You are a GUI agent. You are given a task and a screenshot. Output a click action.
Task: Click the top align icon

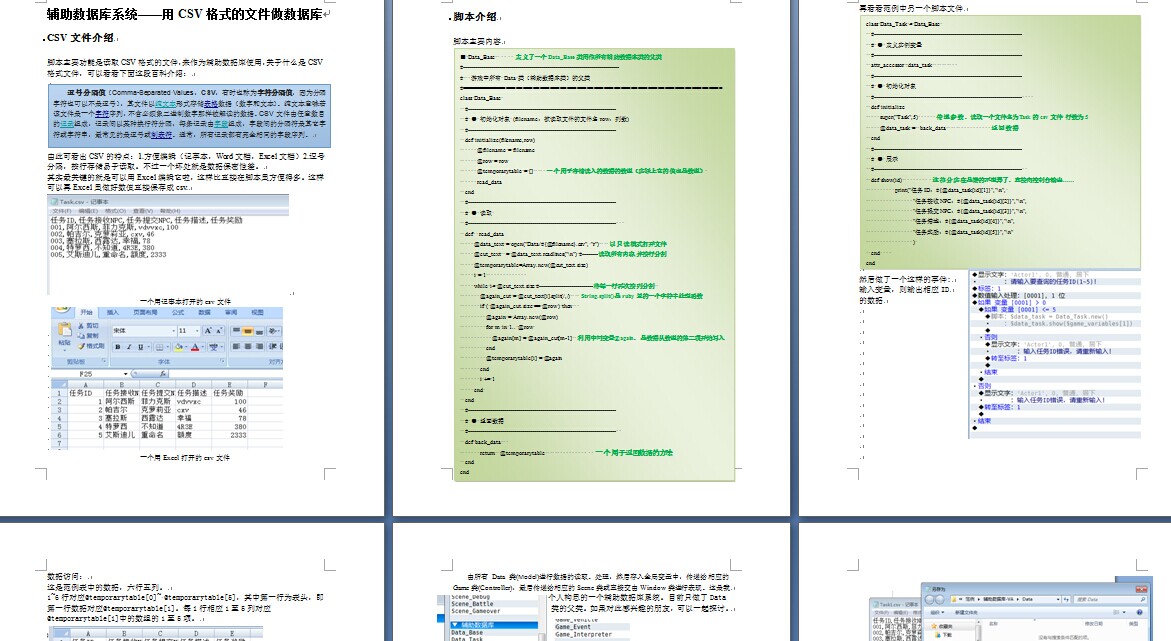coord(236,330)
